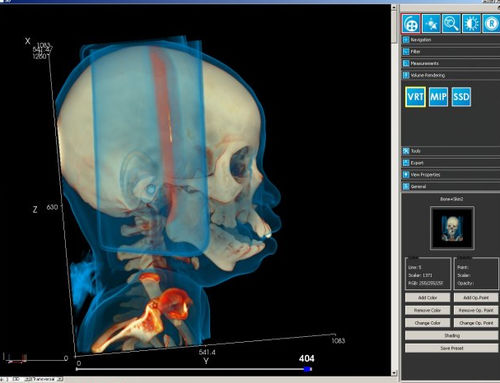Click the Z axis label 630
500x383 pixels.
52,207
